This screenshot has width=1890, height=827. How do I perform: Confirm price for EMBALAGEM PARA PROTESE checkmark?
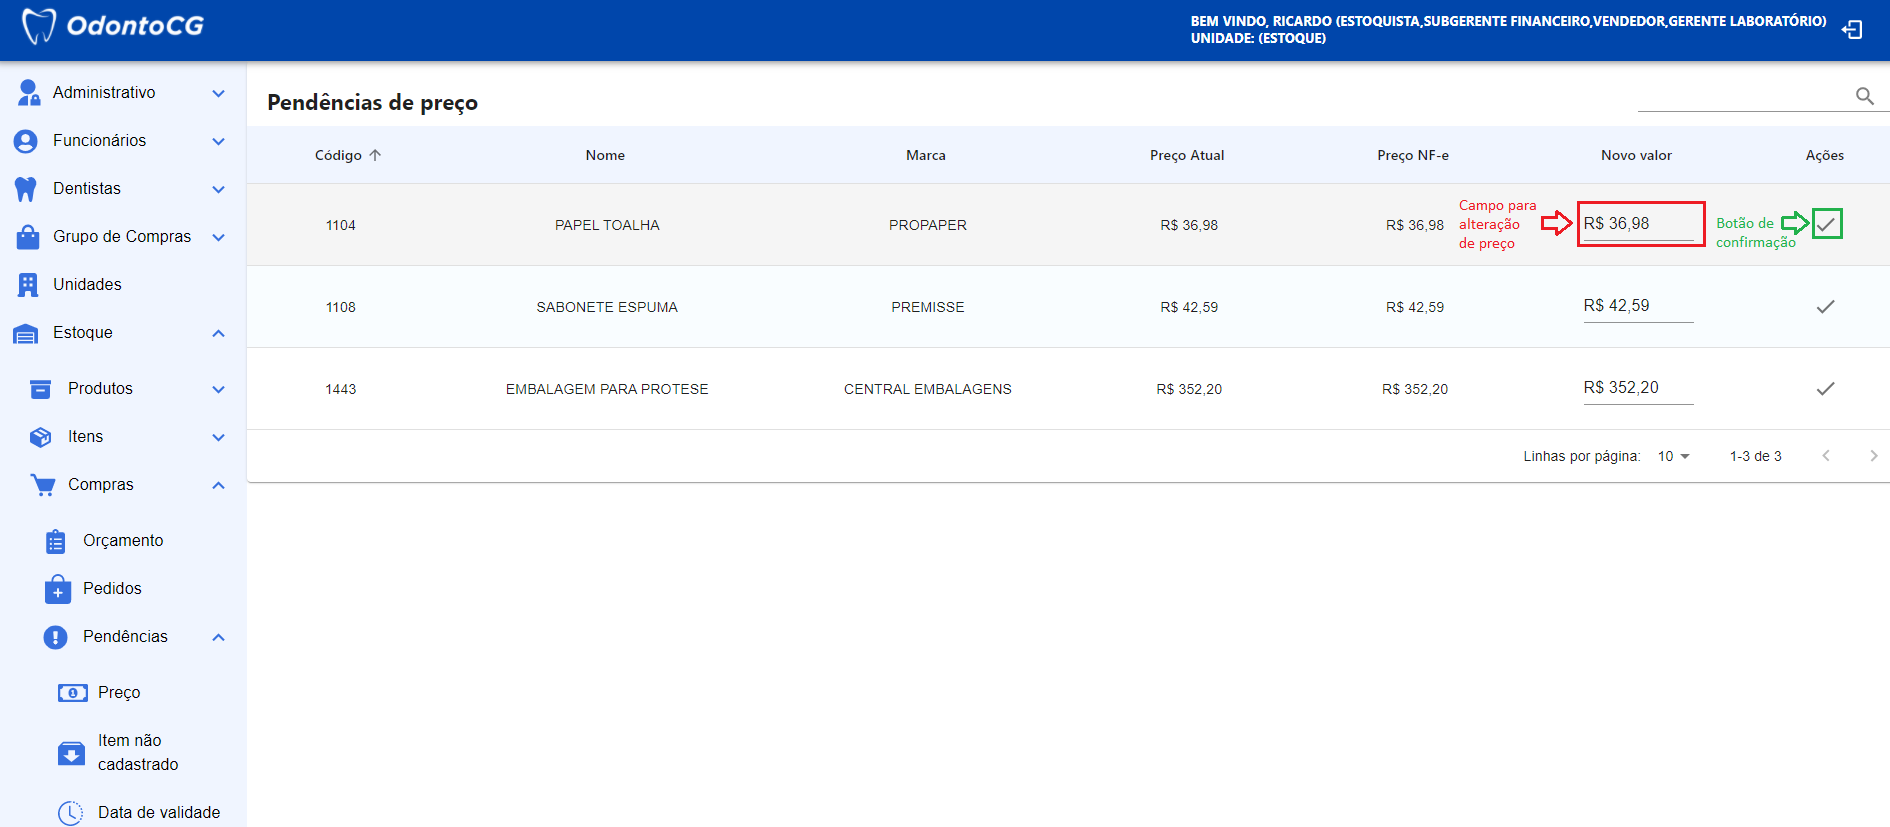point(1825,389)
